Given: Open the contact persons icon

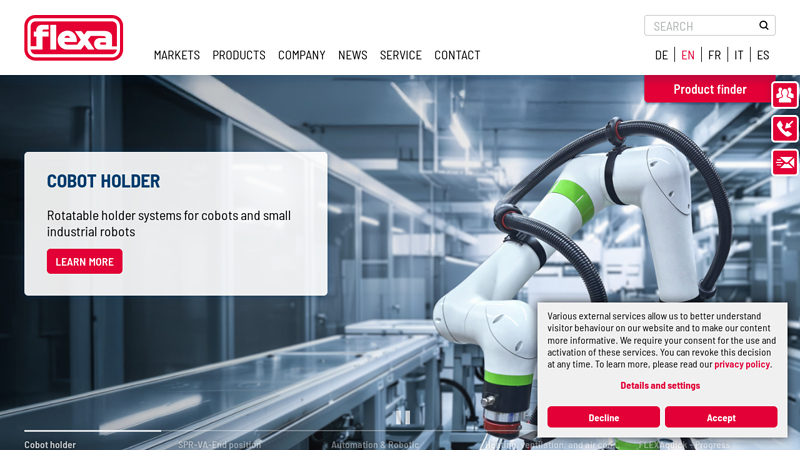Looking at the screenshot, I should [x=785, y=94].
